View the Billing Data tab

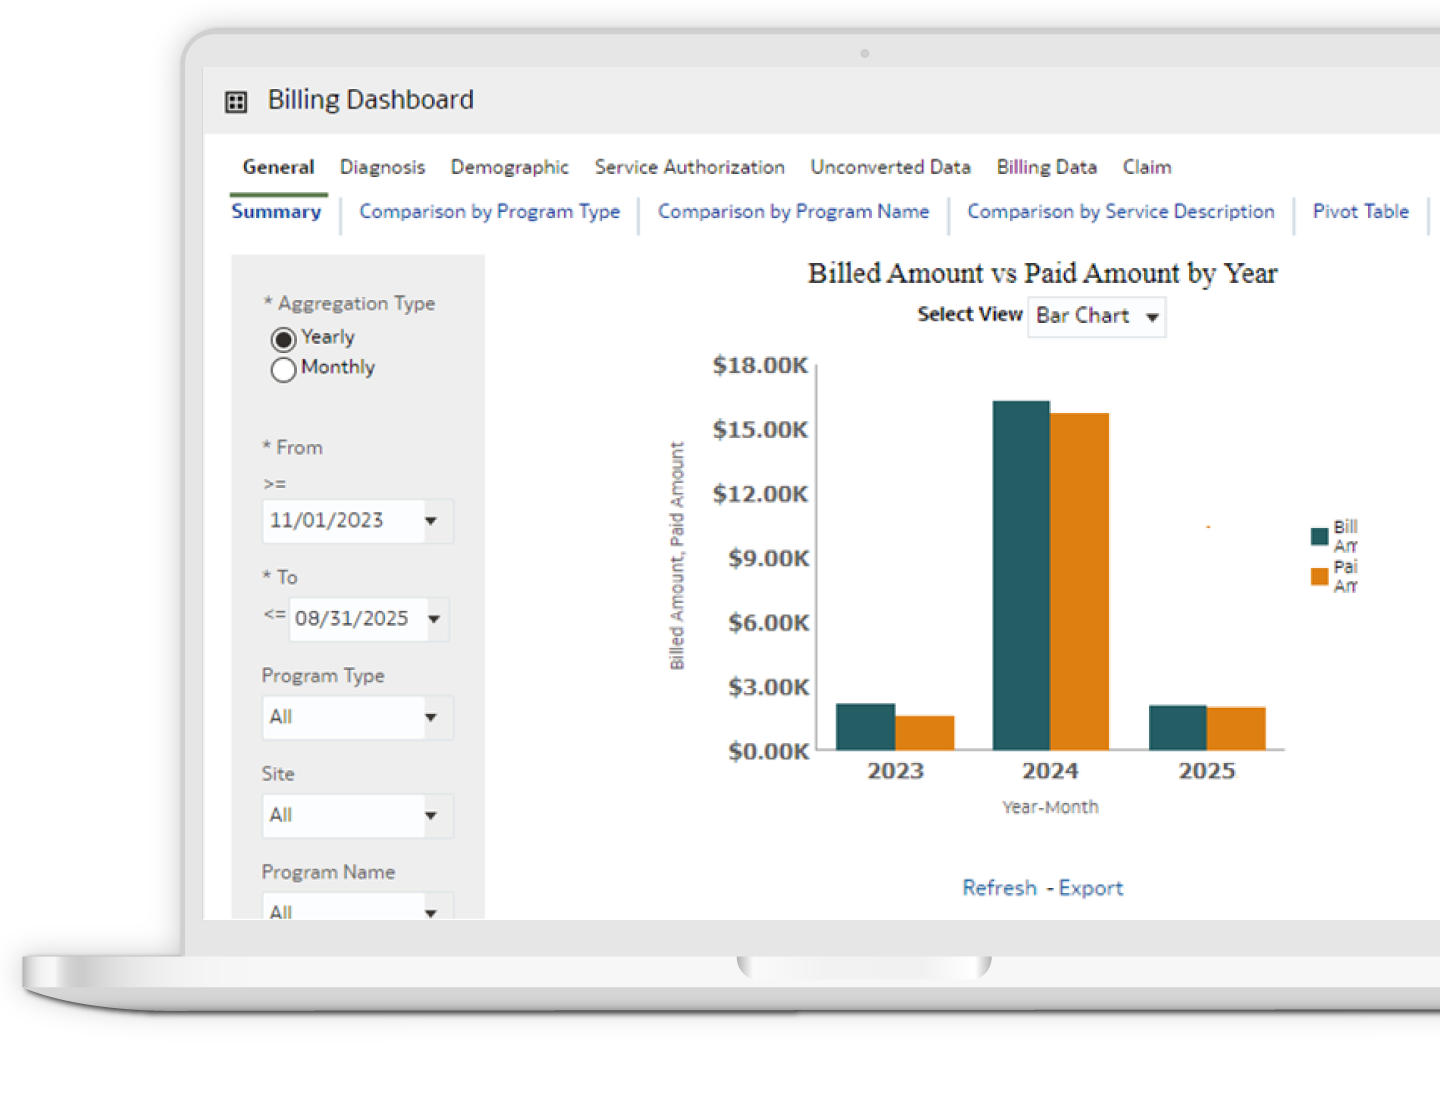[x=1046, y=167]
